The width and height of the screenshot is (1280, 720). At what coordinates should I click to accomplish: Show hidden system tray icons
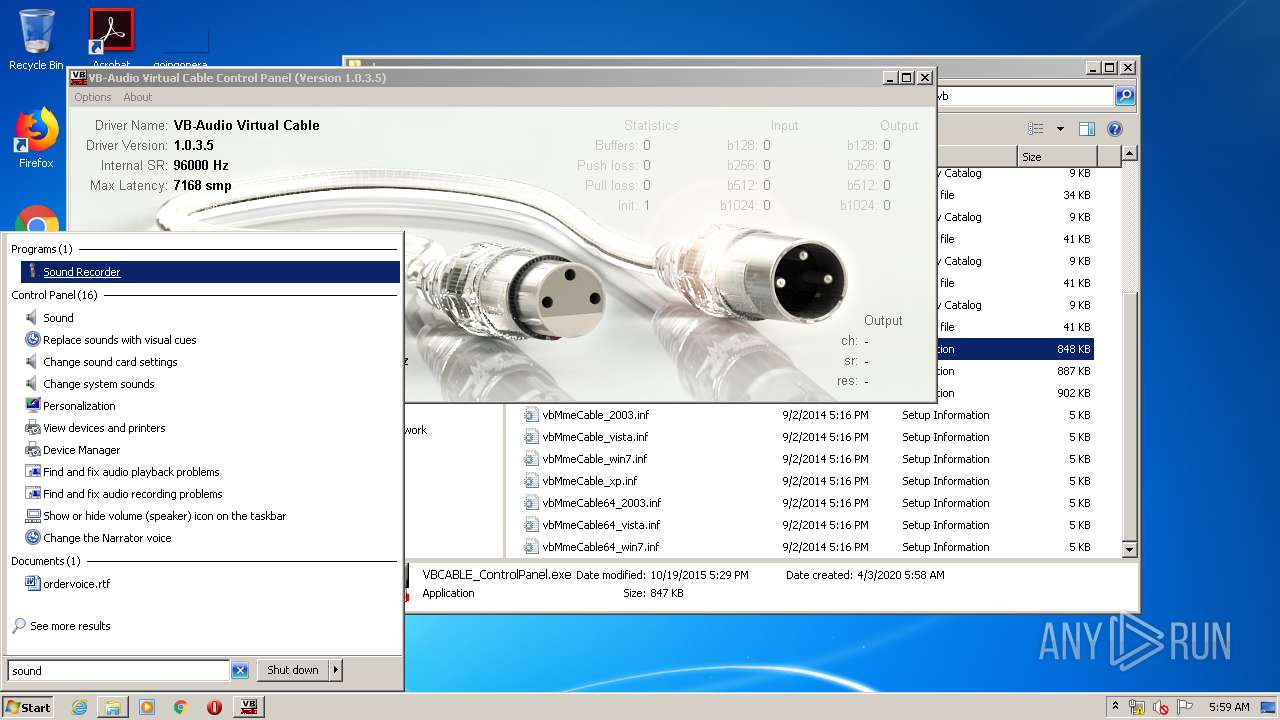coord(1116,707)
